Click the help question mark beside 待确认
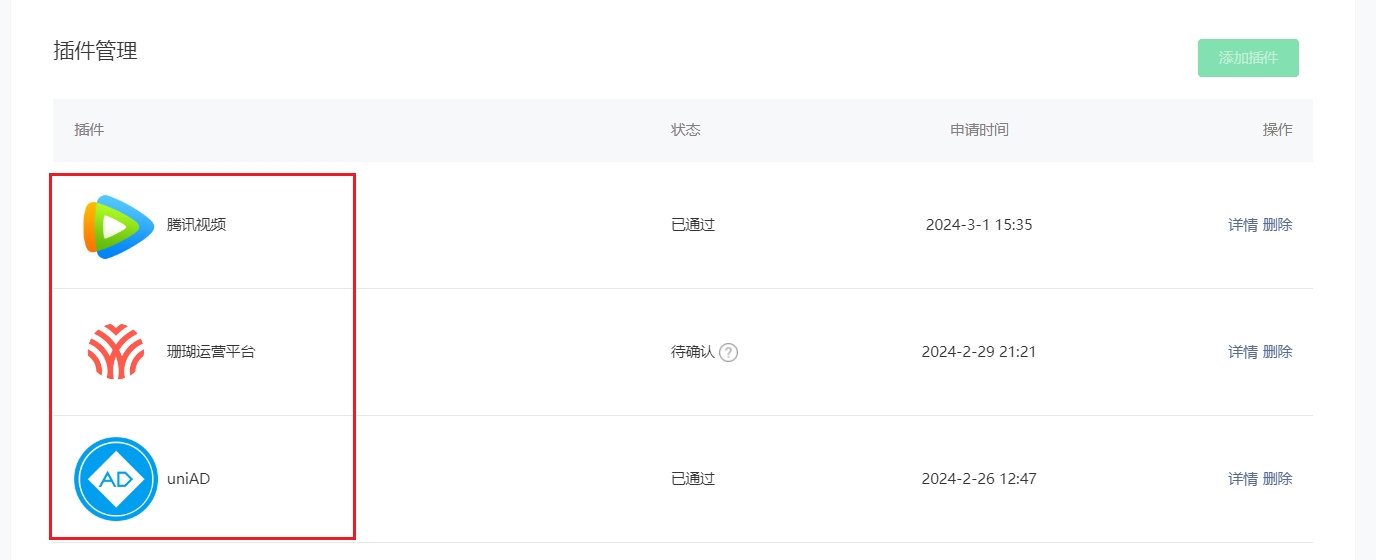Image resolution: width=1376 pixels, height=560 pixels. (729, 352)
